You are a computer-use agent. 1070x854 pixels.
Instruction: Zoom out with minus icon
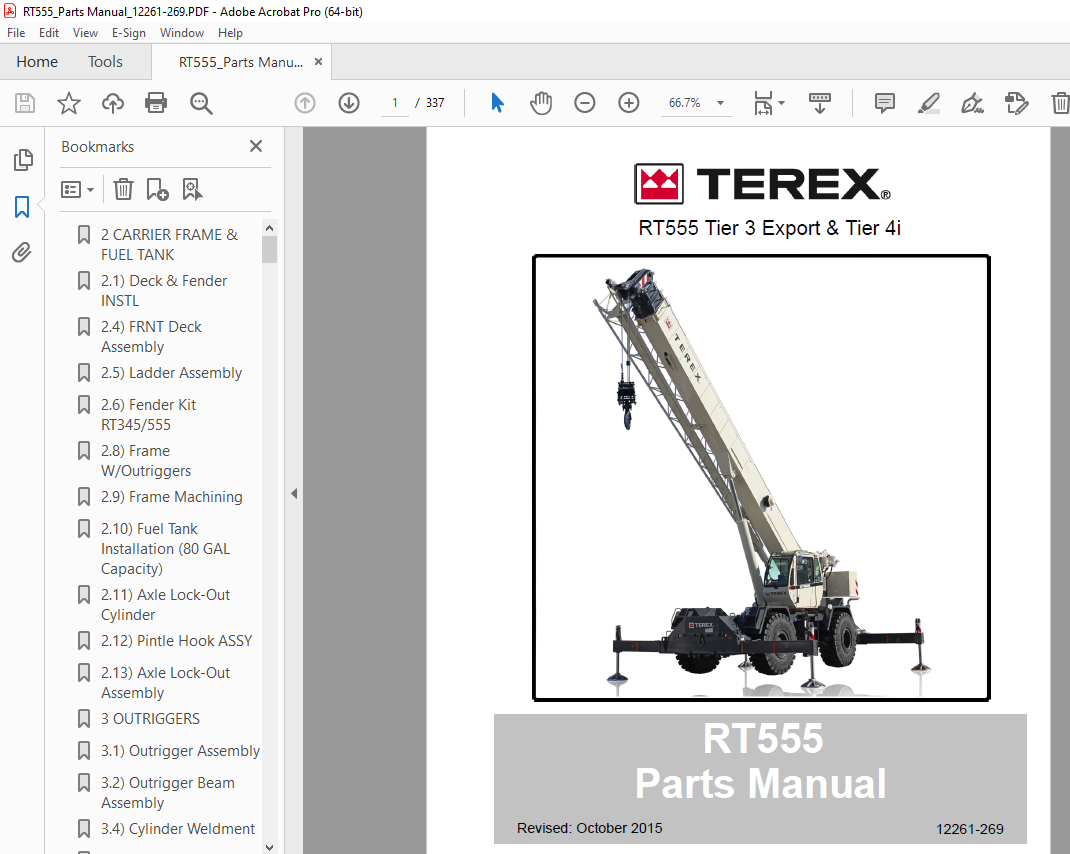tap(585, 103)
